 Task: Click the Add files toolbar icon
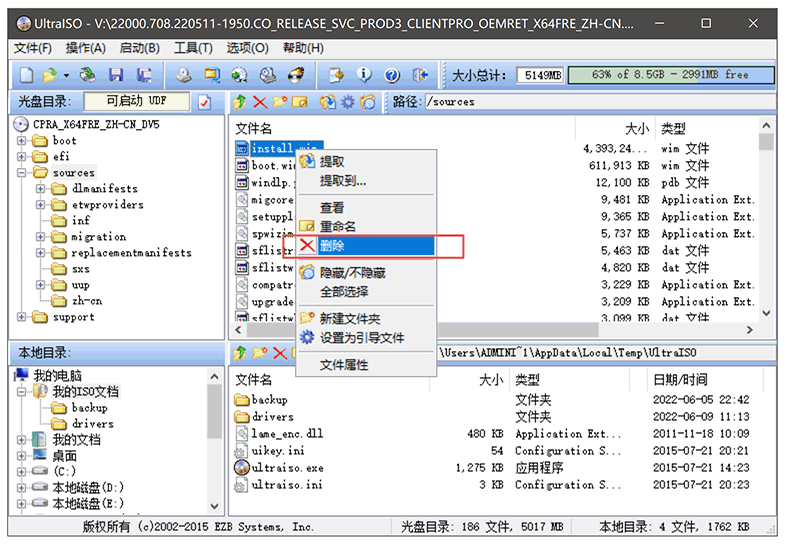(x=336, y=75)
